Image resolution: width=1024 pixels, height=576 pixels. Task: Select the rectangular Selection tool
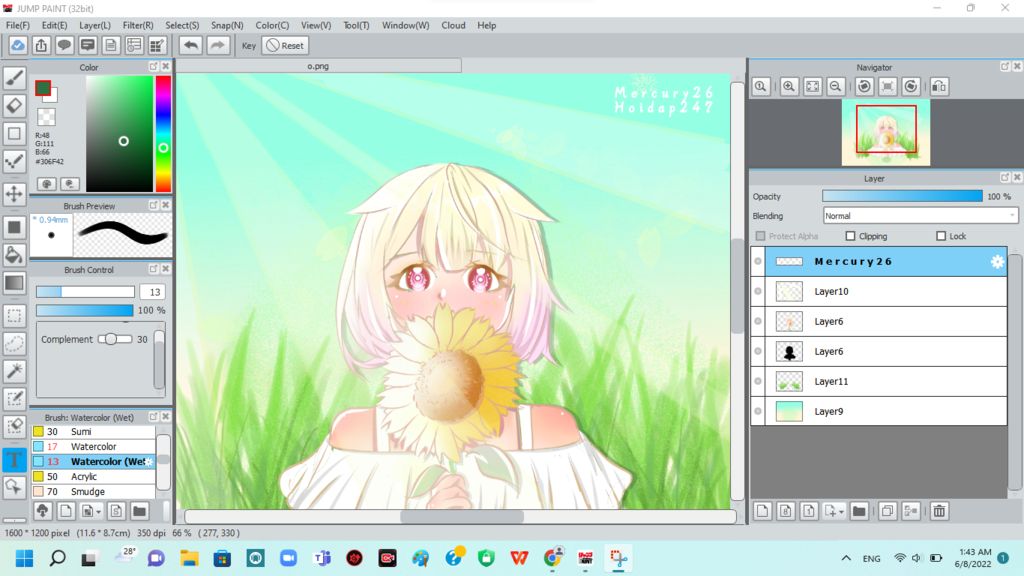[x=14, y=315]
